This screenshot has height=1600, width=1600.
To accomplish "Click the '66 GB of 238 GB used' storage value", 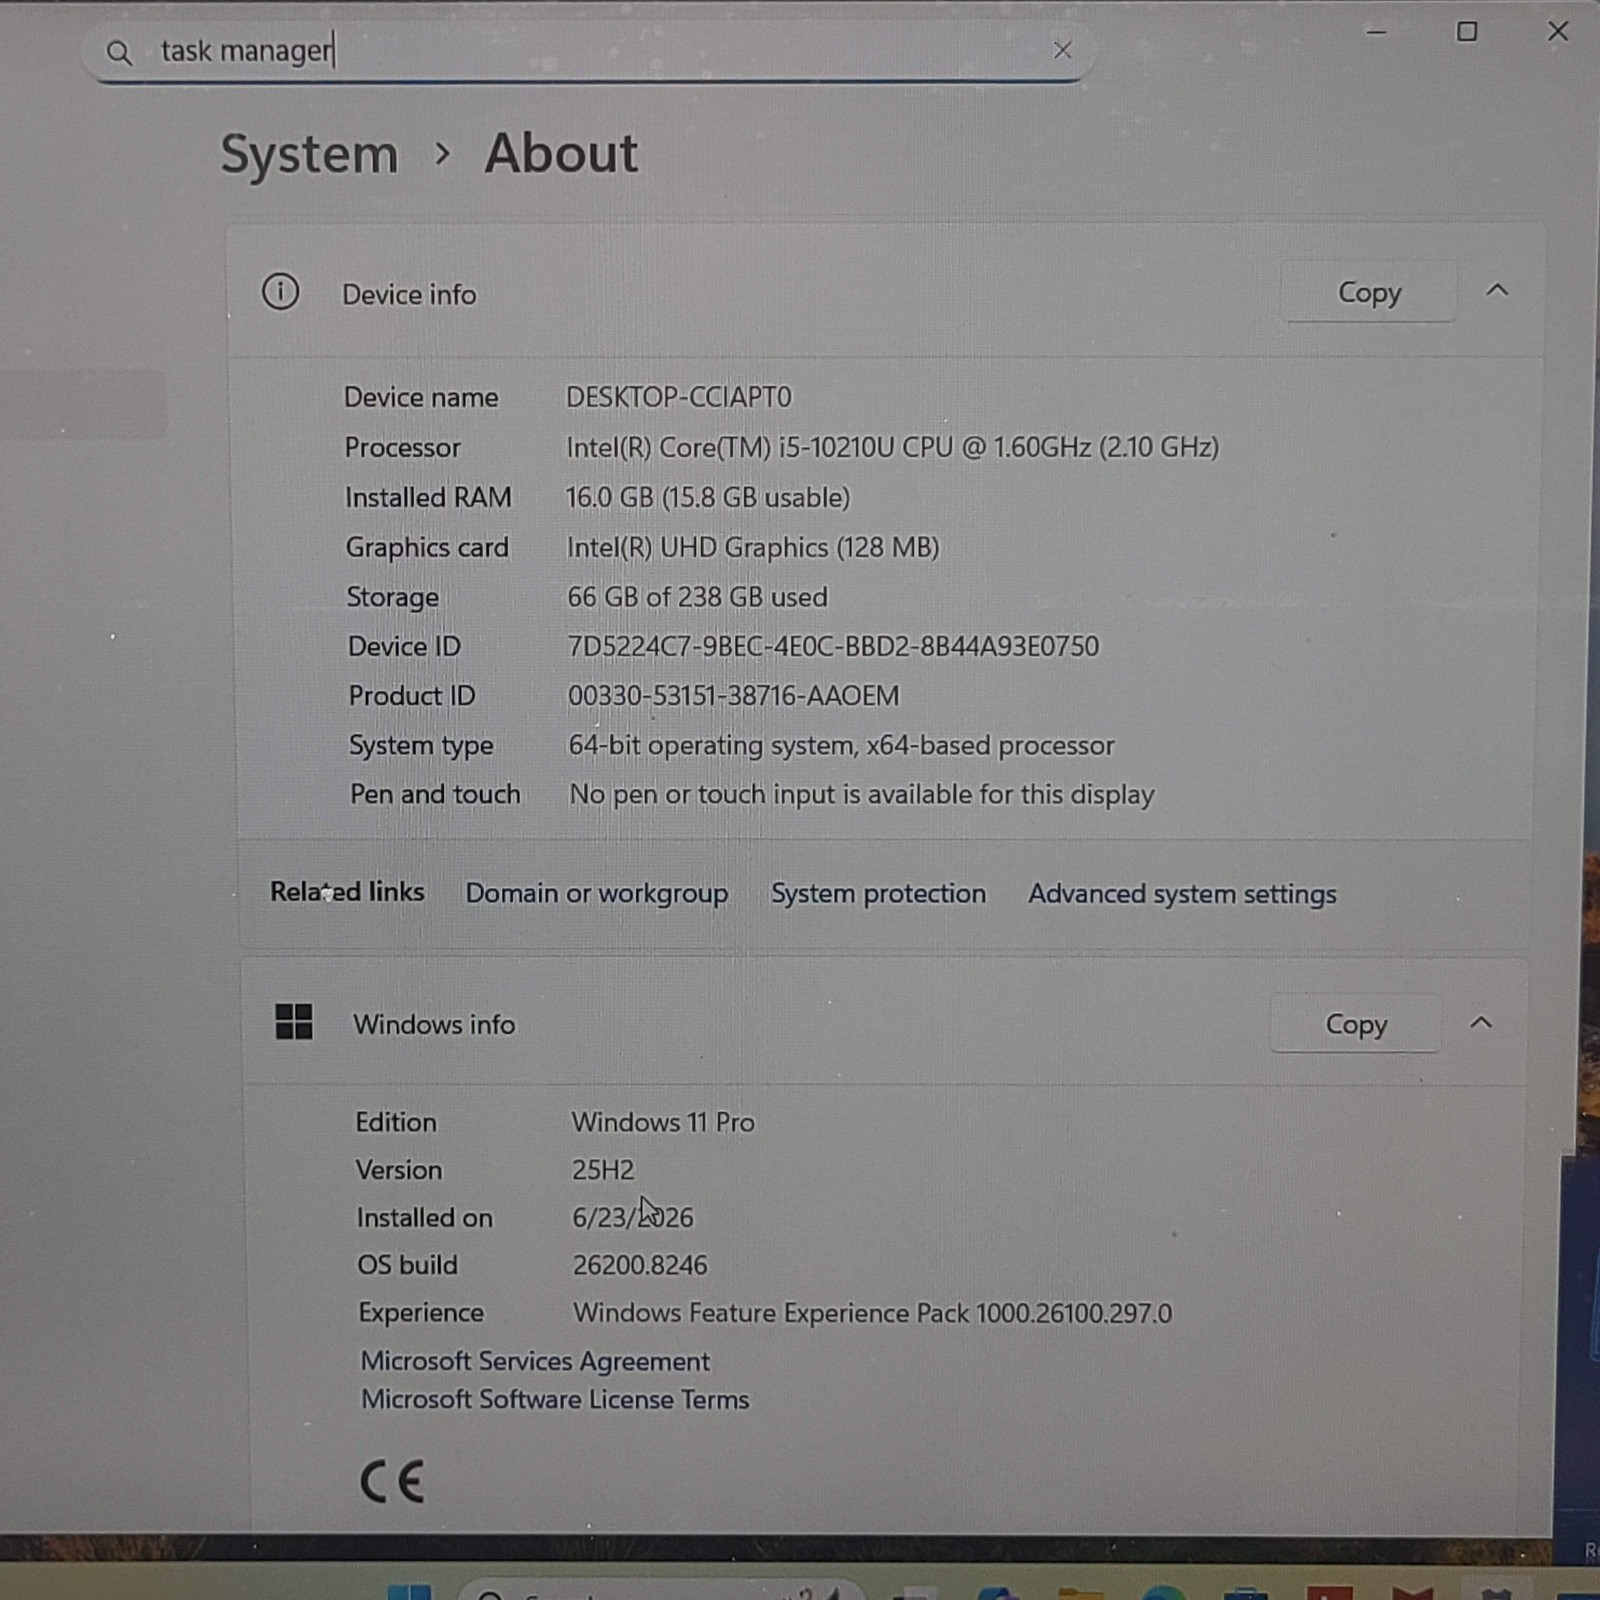I will pos(697,597).
